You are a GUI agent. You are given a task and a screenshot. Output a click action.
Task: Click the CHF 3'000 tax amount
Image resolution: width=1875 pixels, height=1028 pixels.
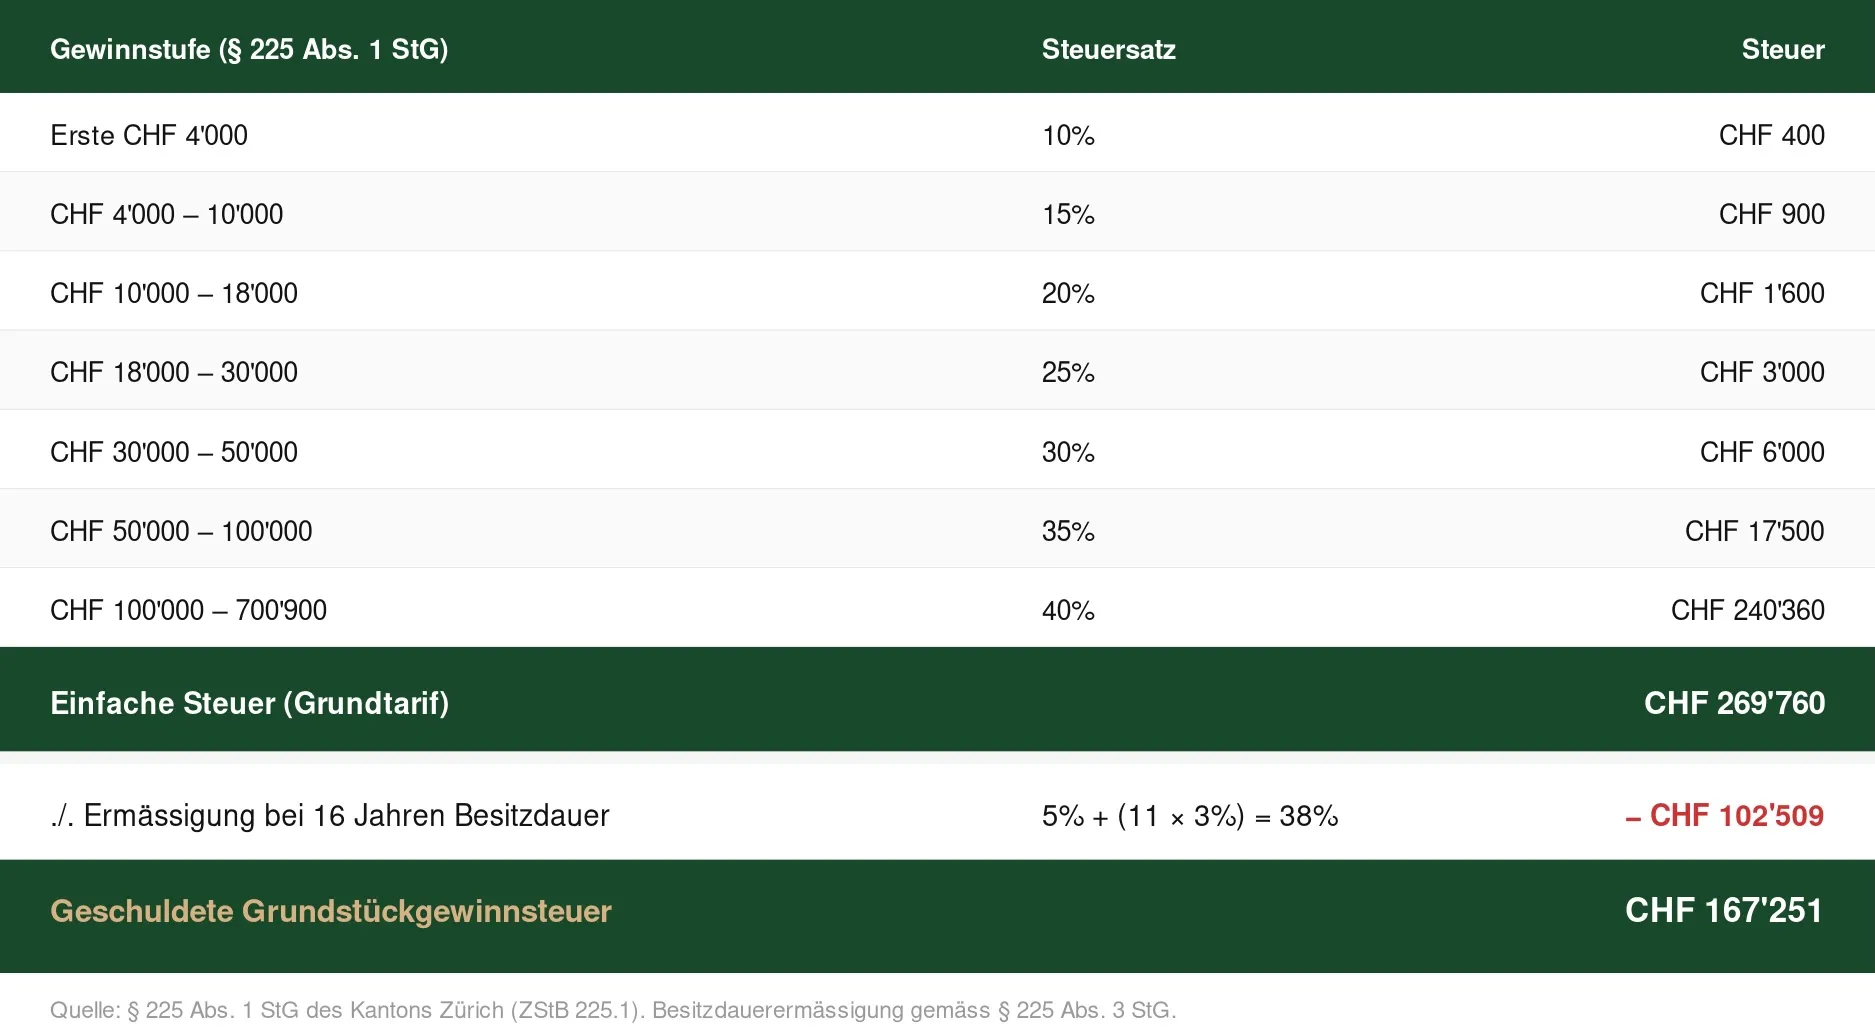tap(1762, 372)
